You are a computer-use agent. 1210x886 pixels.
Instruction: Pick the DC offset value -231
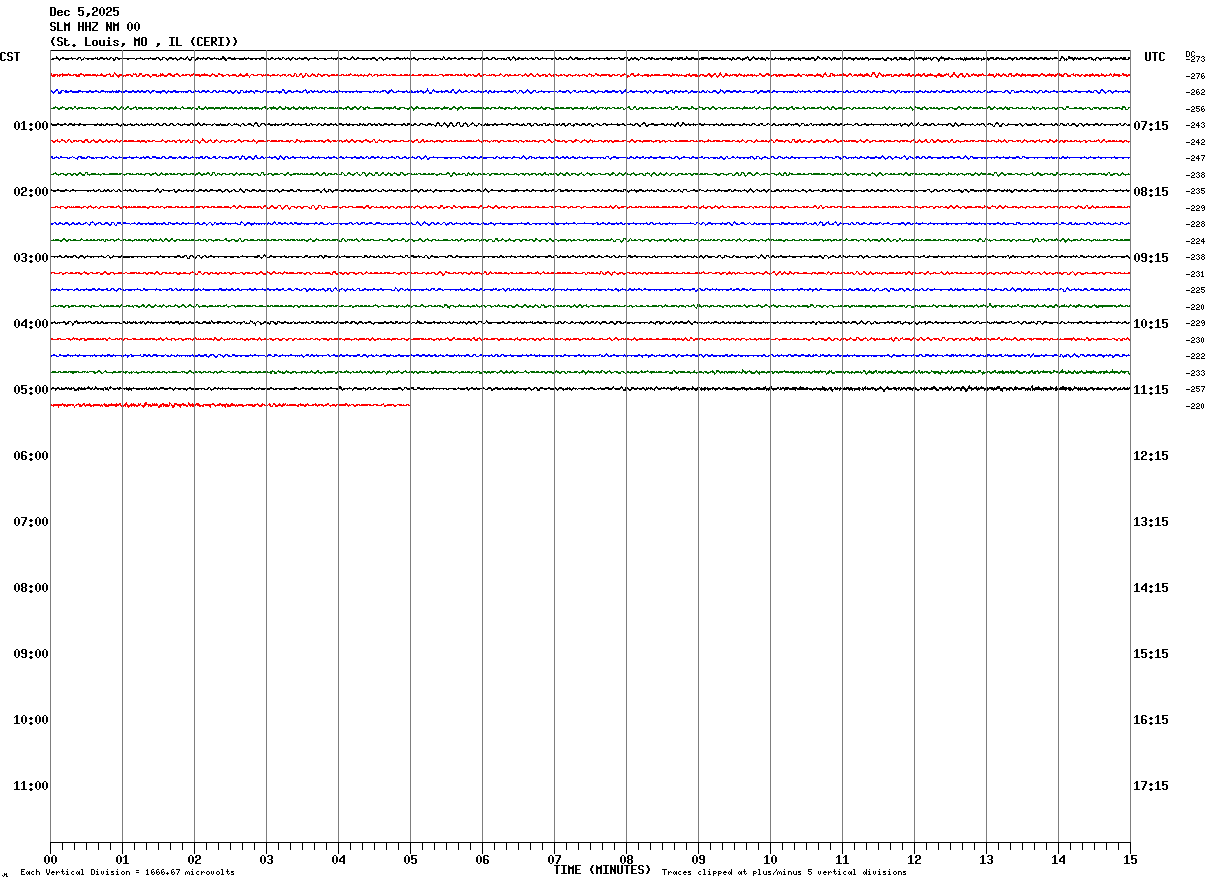[x=1196, y=274]
